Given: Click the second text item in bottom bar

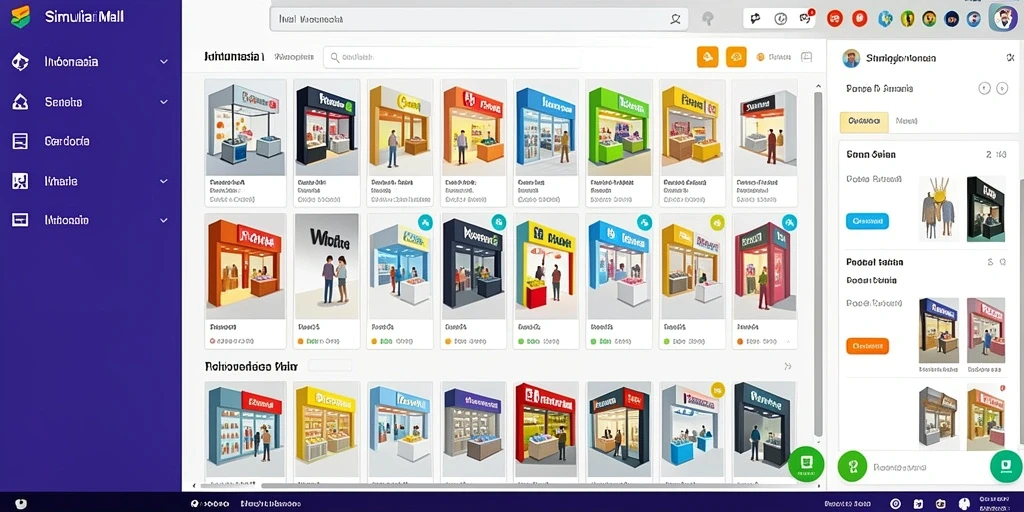Looking at the screenshot, I should 270,504.
